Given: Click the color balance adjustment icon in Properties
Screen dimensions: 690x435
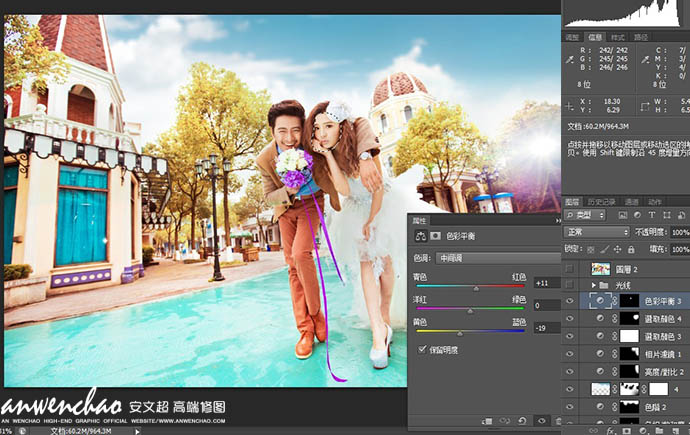Looking at the screenshot, I should 419,236.
